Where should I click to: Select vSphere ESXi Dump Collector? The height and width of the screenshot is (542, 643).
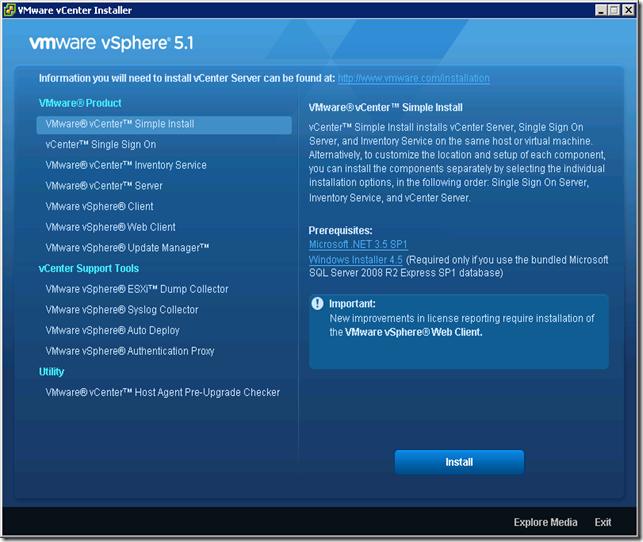coord(137,289)
